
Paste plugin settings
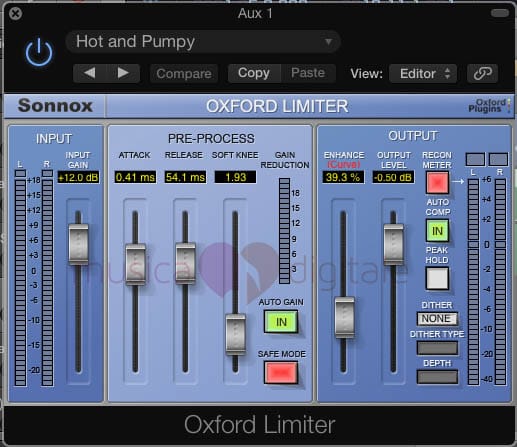308,73
